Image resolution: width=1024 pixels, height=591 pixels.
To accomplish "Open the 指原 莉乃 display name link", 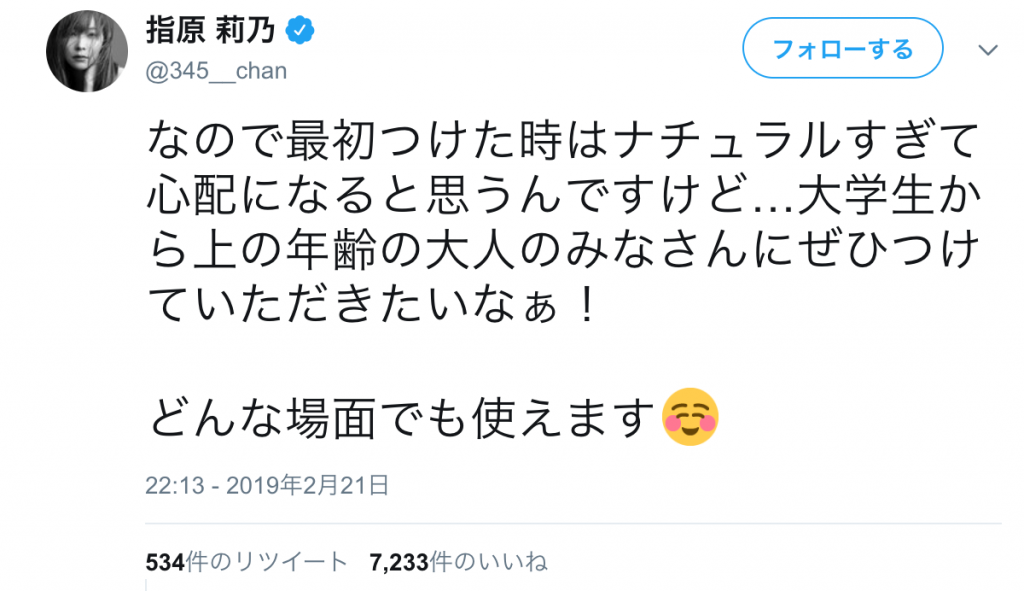I will click(x=210, y=33).
